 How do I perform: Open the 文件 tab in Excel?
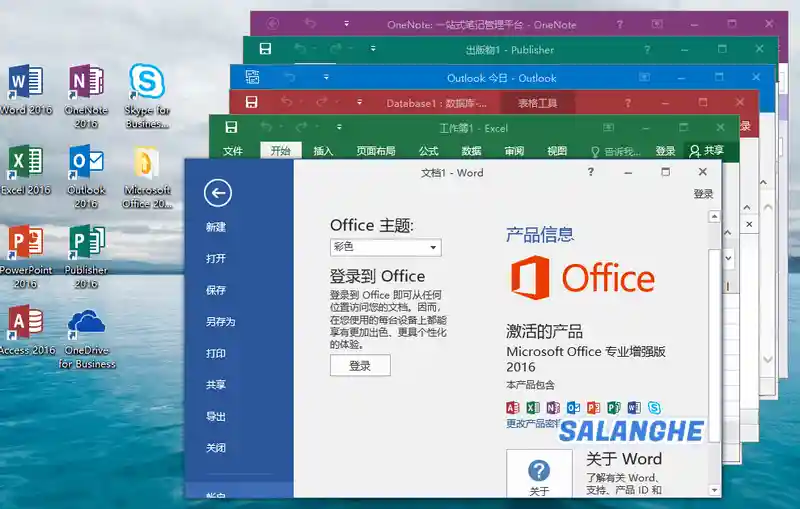[x=233, y=151]
